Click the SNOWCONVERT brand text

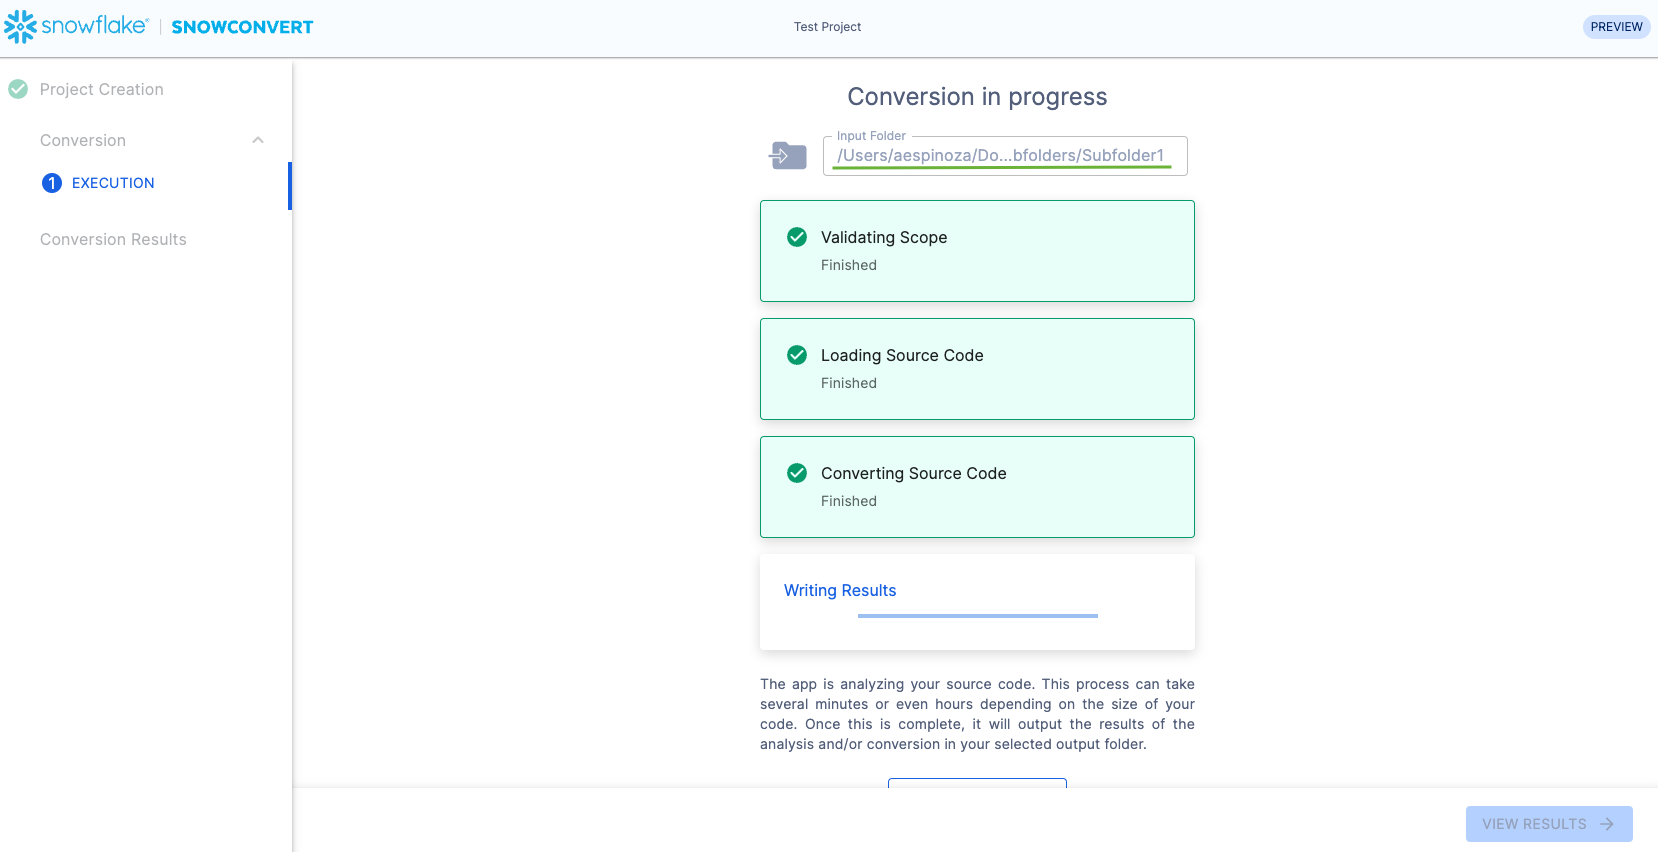242,27
